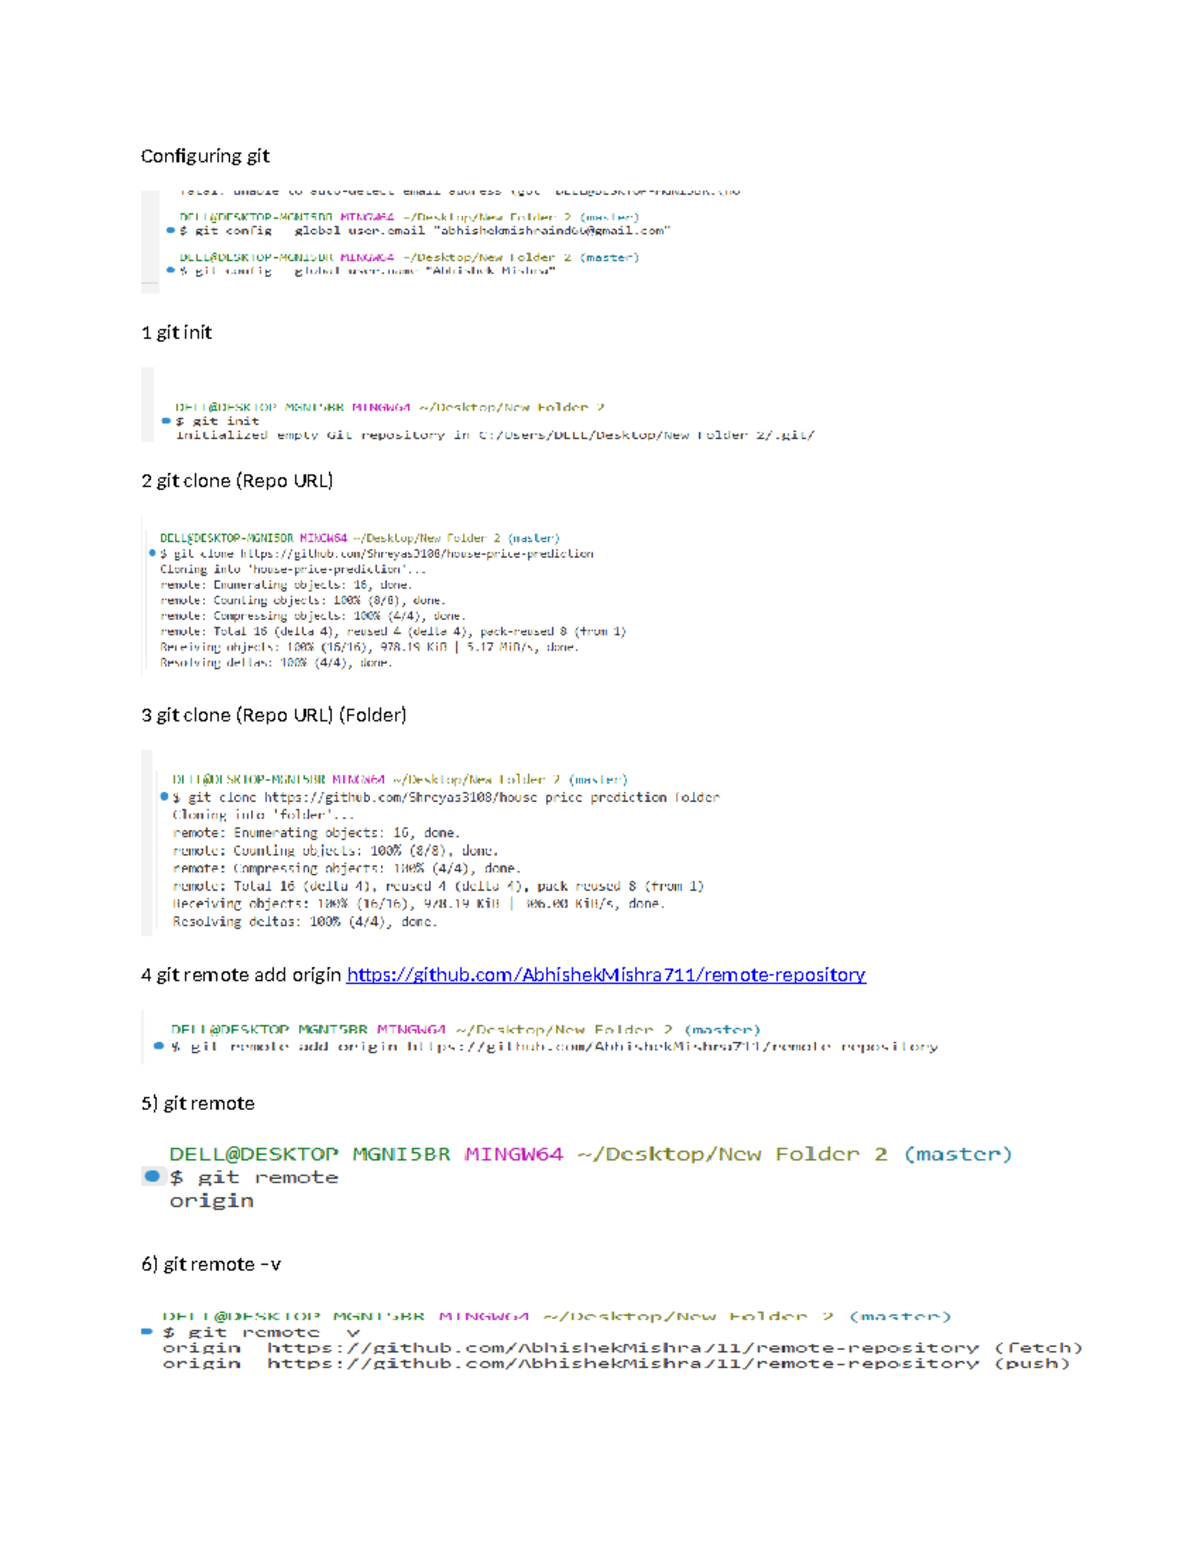This screenshot has width=1200, height=1553.
Task: Click the origin '(fetch)' output line
Action: point(622,1348)
